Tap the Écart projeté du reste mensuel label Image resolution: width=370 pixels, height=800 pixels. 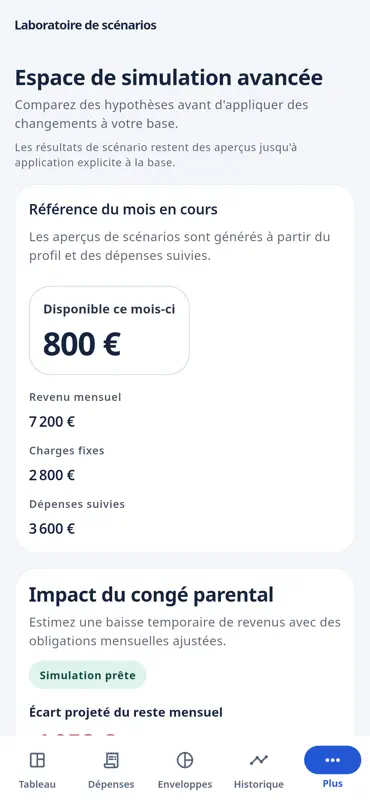[126, 712]
